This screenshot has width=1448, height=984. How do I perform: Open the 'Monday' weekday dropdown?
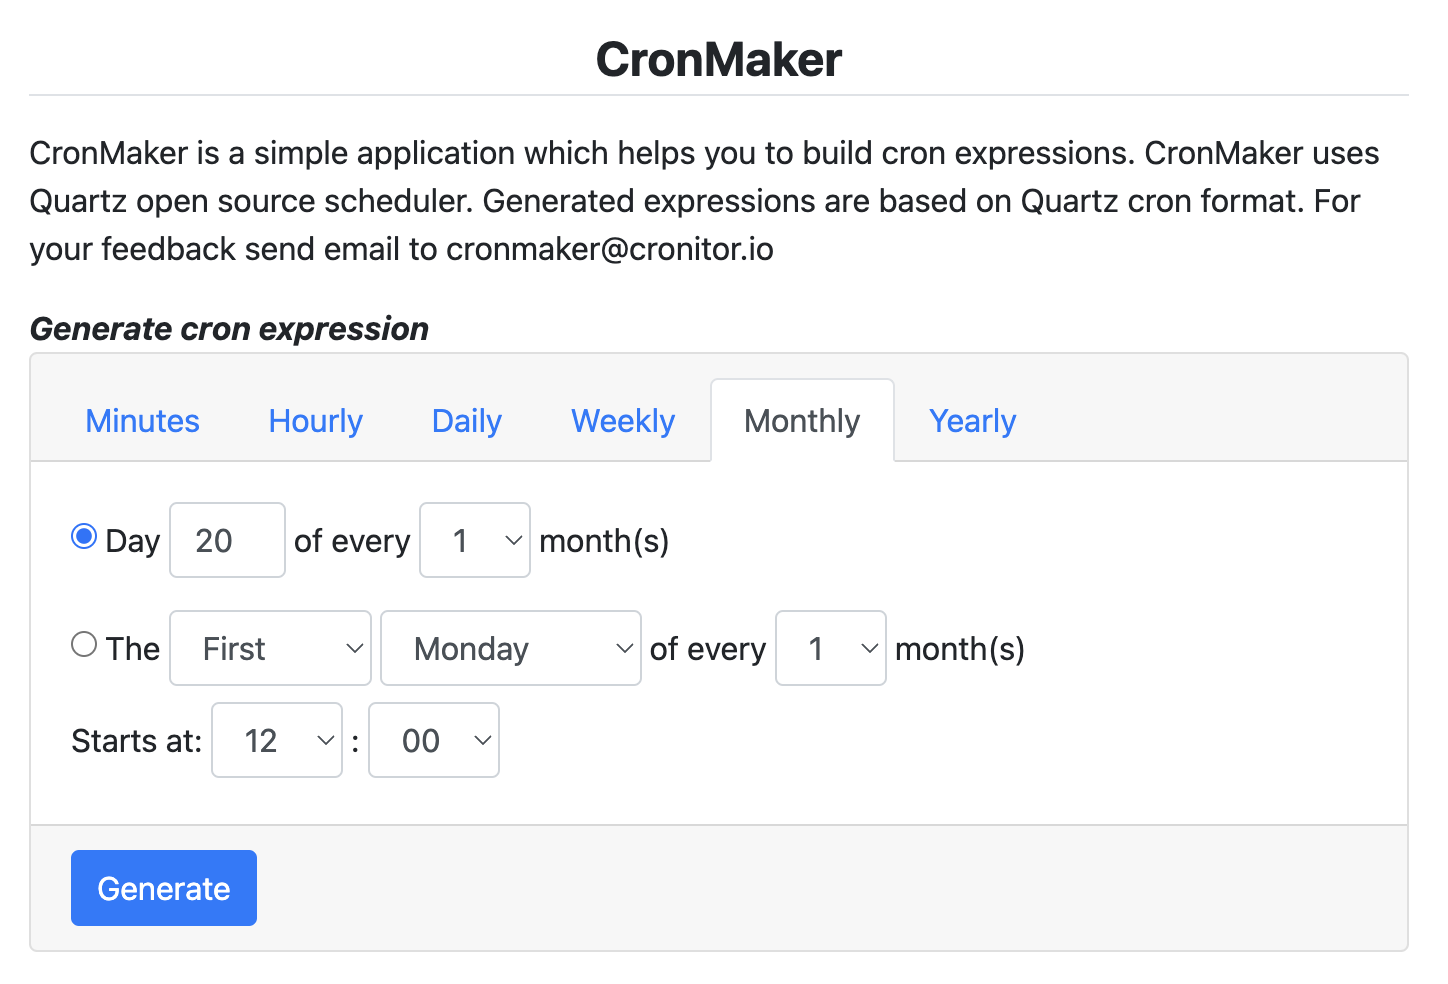(x=510, y=648)
